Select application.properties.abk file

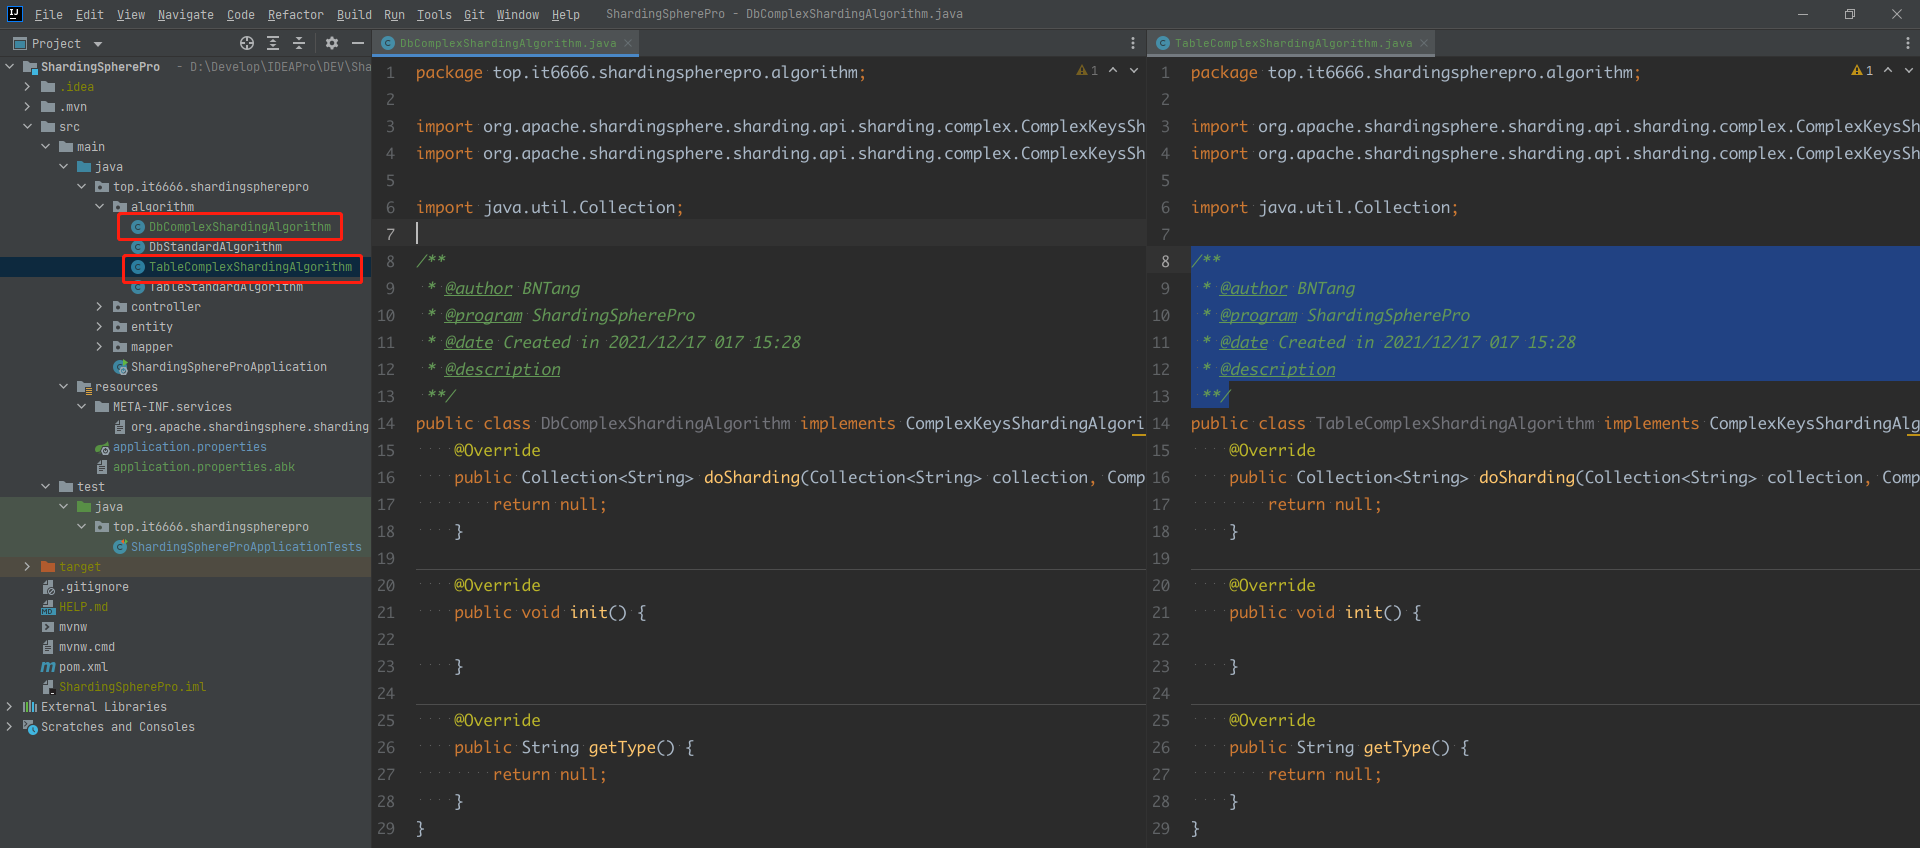(x=204, y=467)
